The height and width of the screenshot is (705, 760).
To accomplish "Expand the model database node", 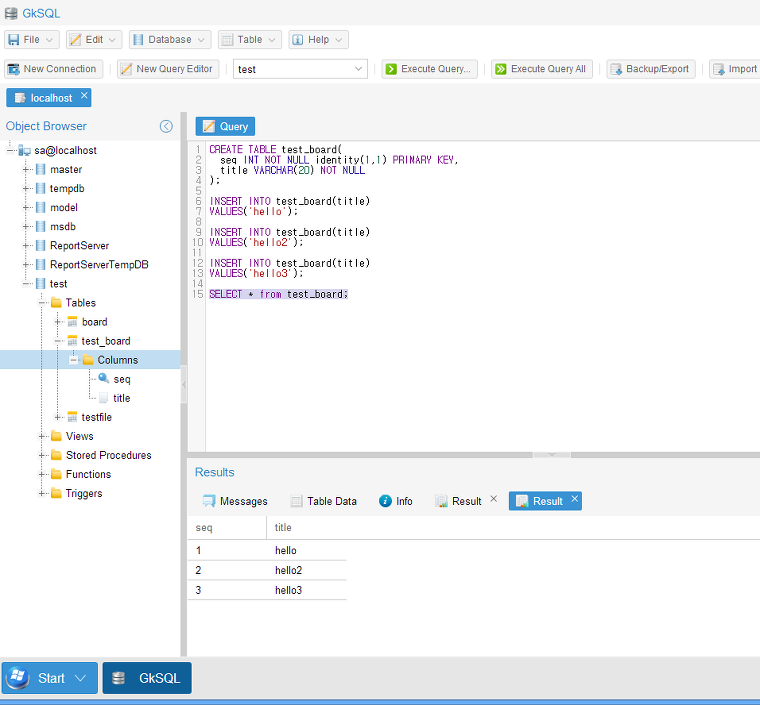I will (26, 207).
